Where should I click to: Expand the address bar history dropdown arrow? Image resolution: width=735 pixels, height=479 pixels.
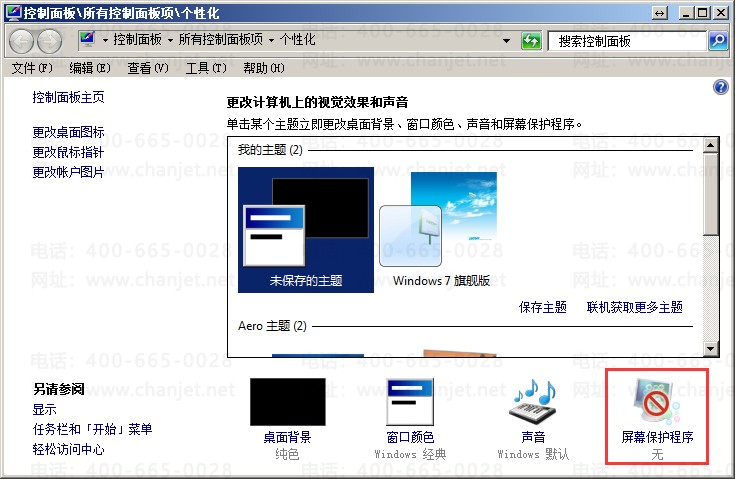(508, 40)
